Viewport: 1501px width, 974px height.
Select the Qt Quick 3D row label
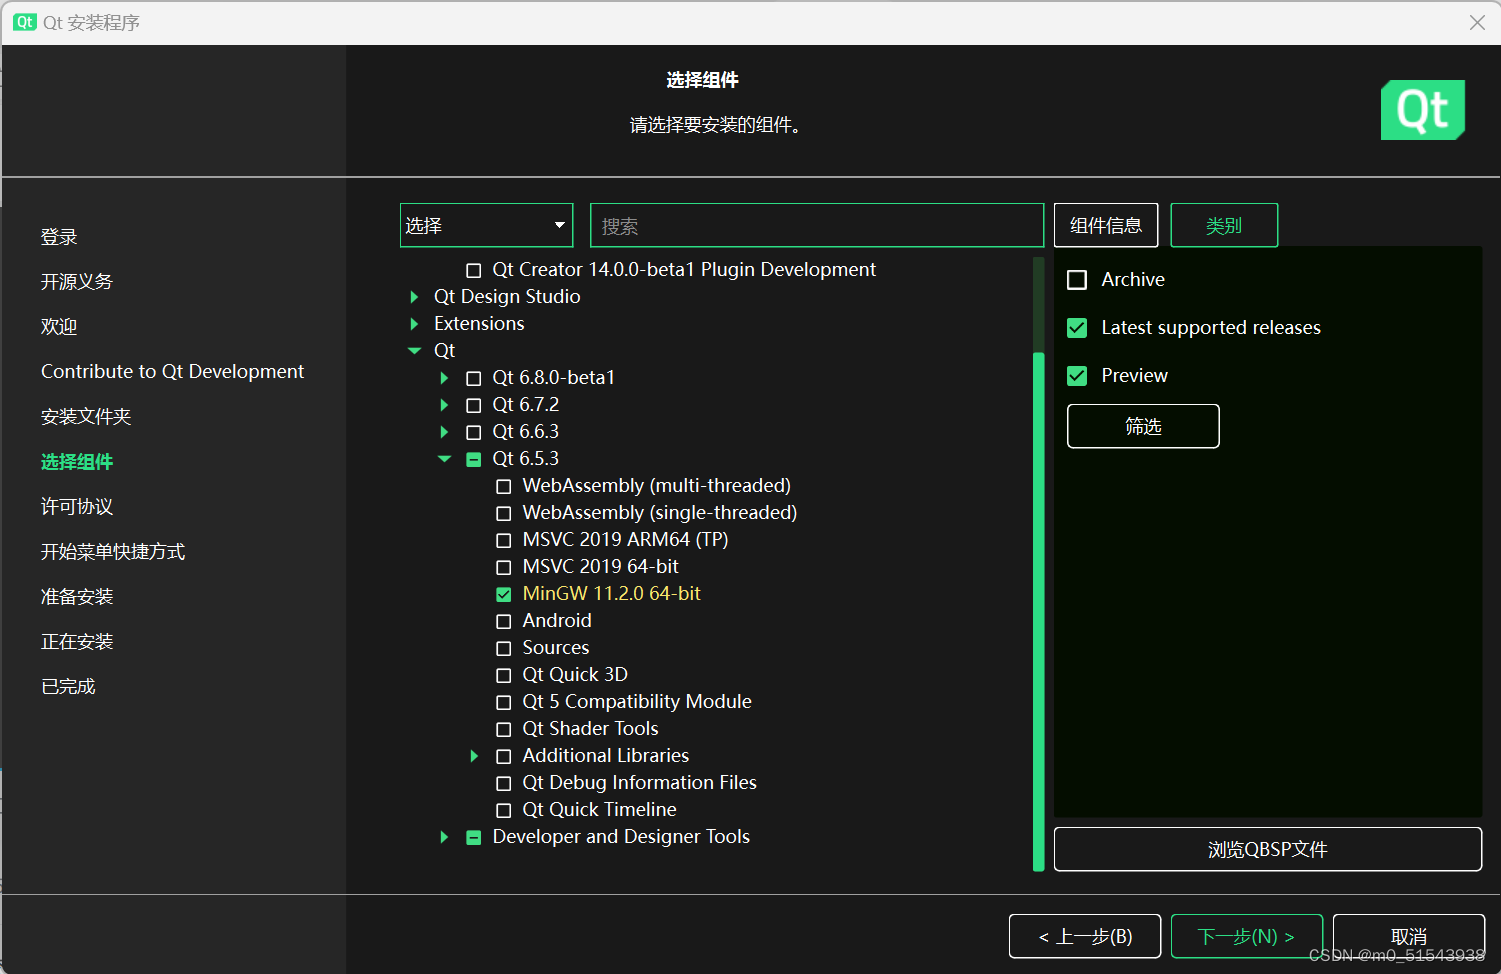coord(575,675)
